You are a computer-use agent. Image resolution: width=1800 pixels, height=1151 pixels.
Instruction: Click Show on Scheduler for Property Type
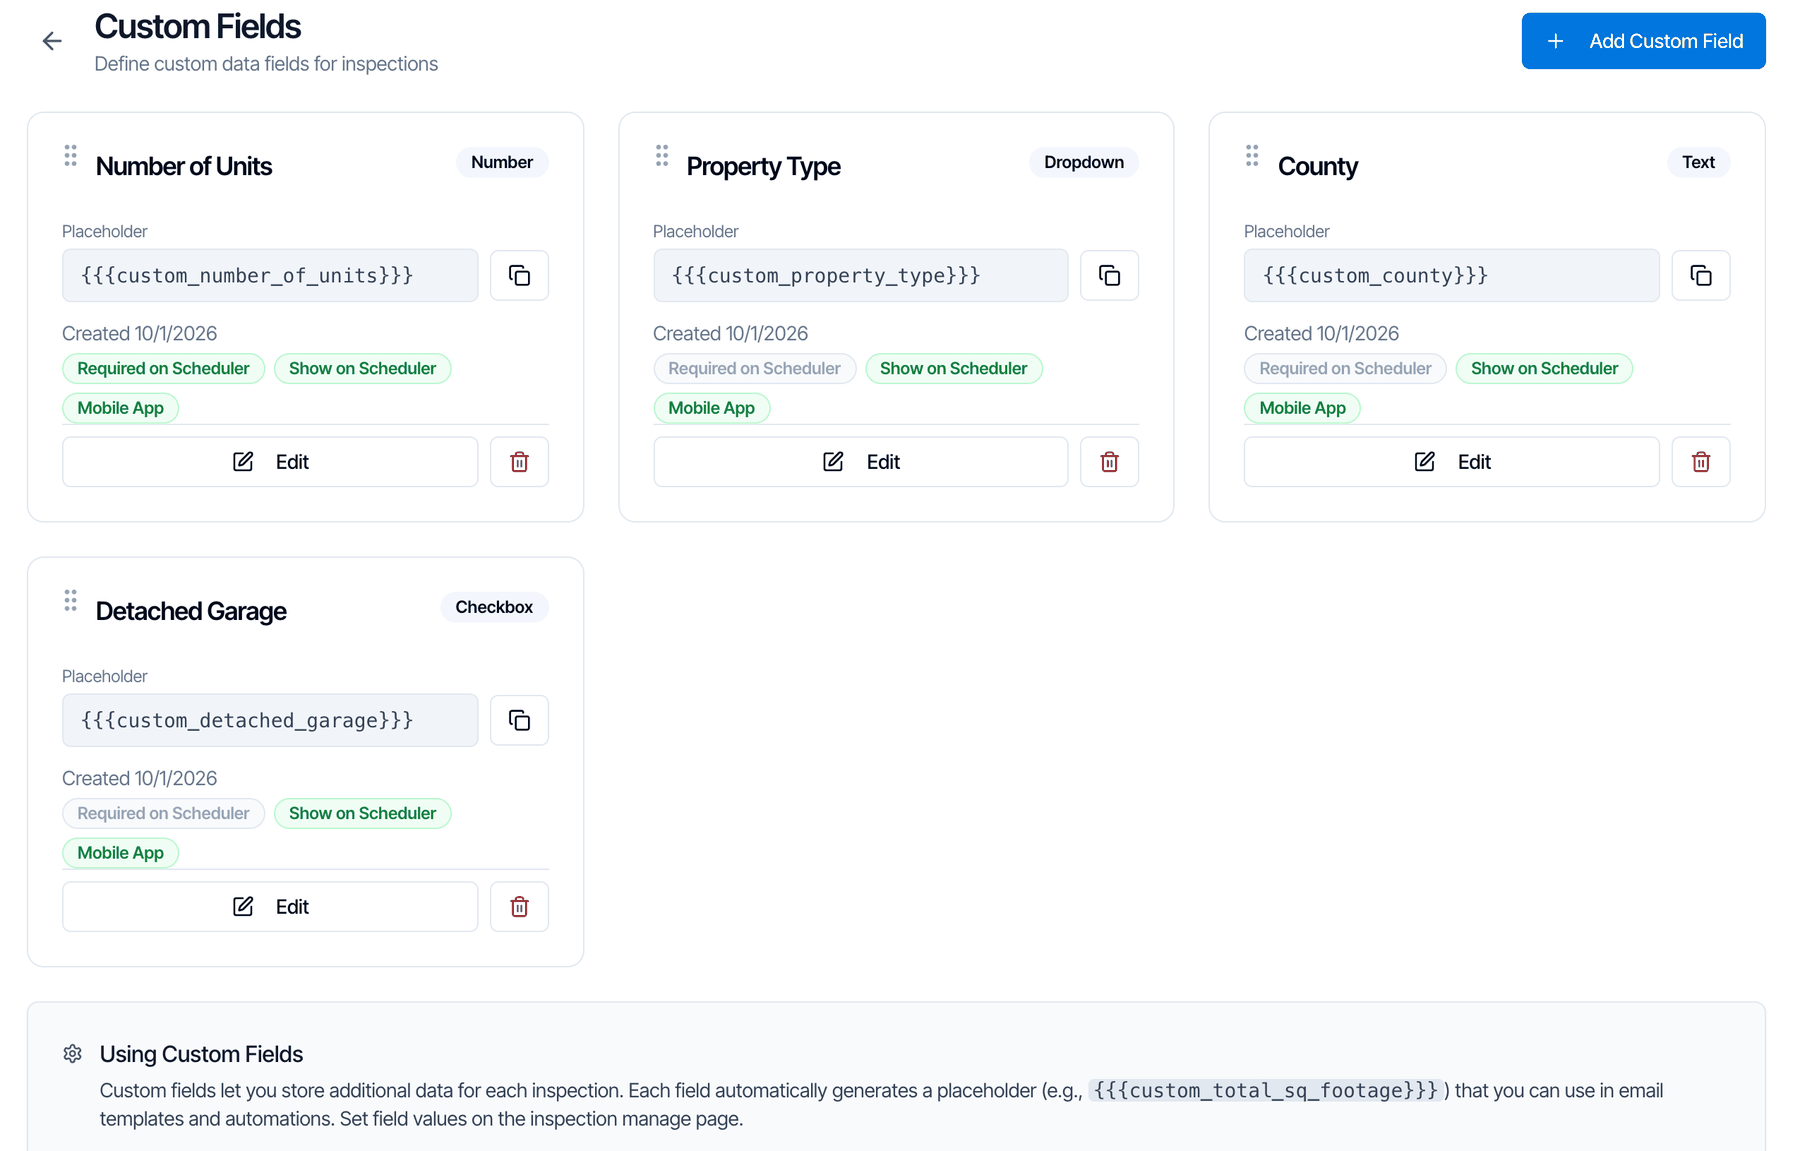[x=953, y=369]
